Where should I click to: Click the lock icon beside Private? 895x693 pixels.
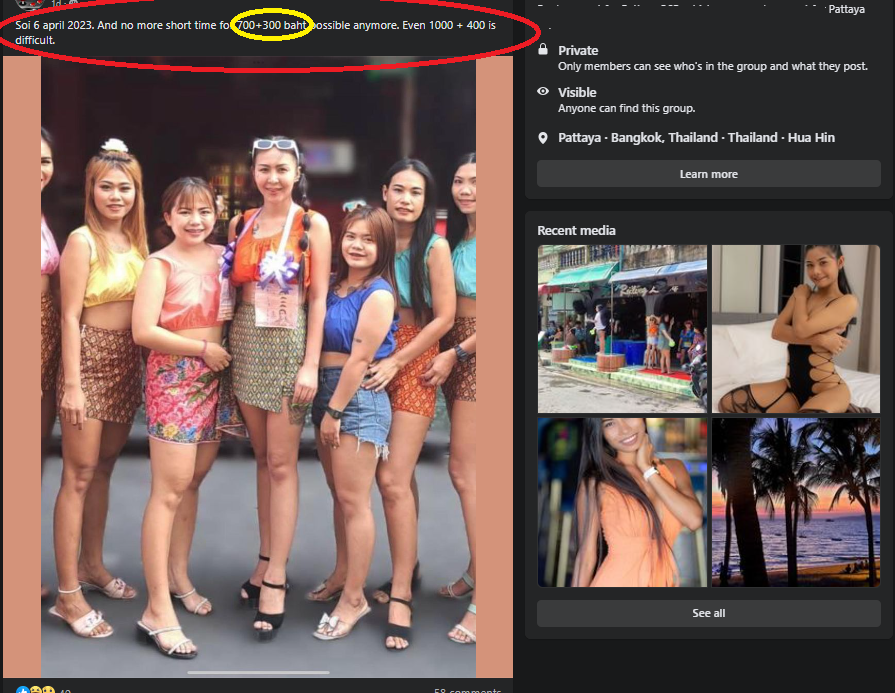(x=543, y=50)
